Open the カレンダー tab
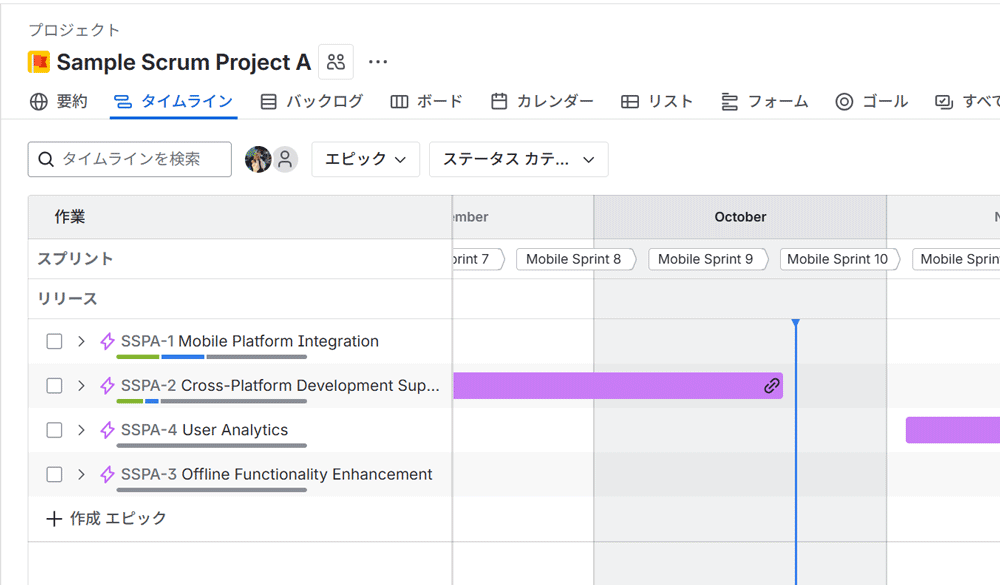This screenshot has width=1000, height=585. 542,101
